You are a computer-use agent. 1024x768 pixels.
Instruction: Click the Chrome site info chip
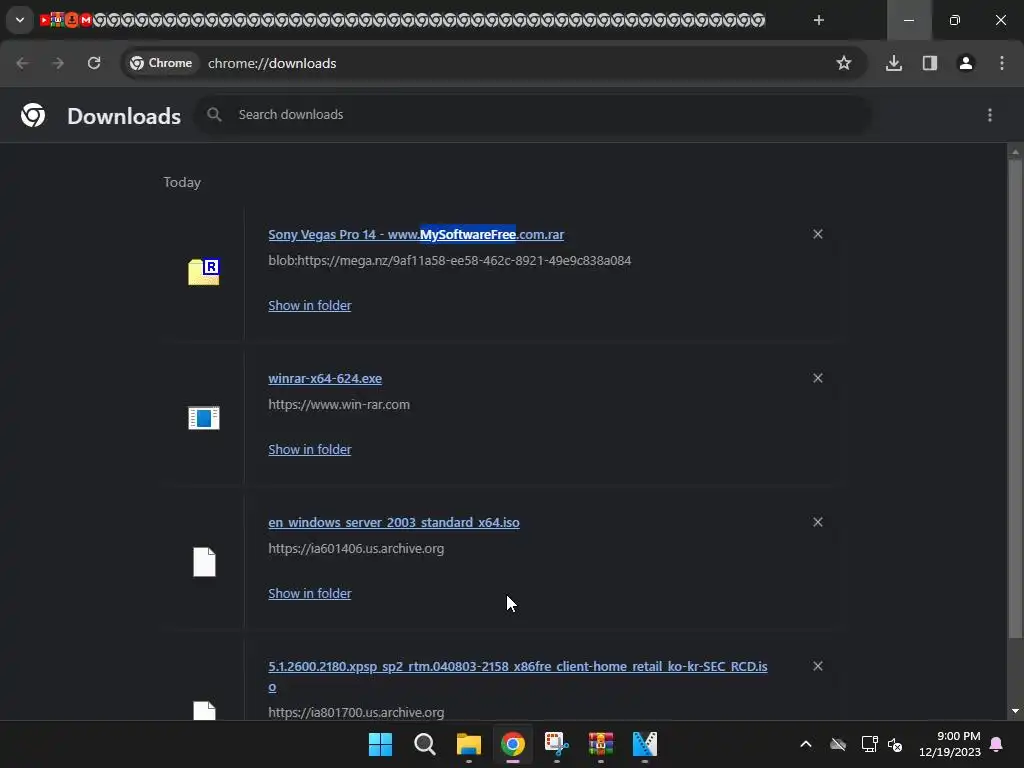pos(161,63)
